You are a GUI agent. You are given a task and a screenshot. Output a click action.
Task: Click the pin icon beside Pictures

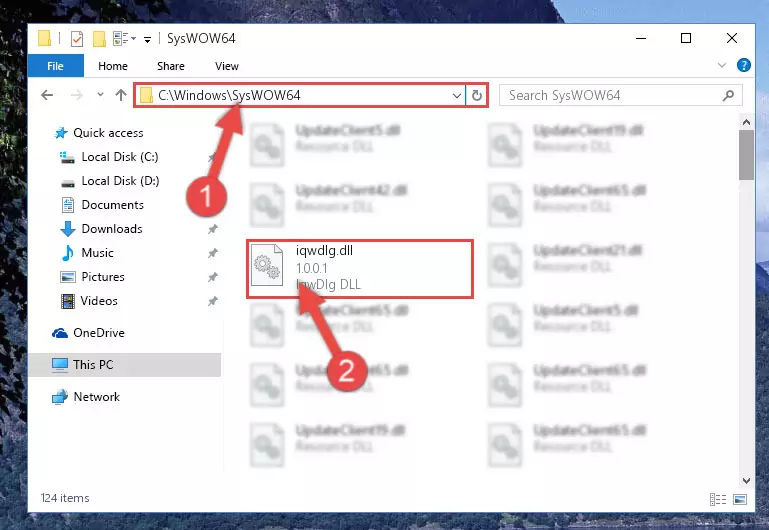pos(212,277)
